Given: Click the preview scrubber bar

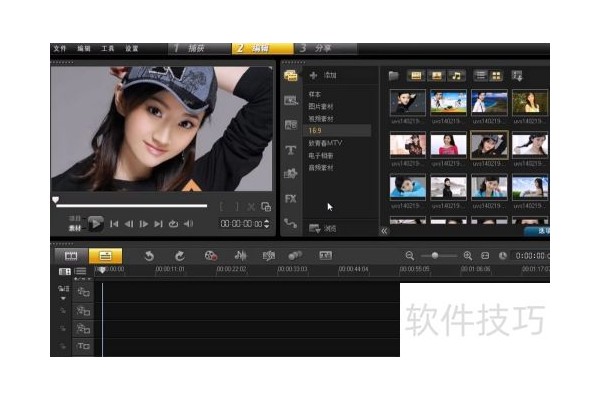Looking at the screenshot, I should pos(131,206).
